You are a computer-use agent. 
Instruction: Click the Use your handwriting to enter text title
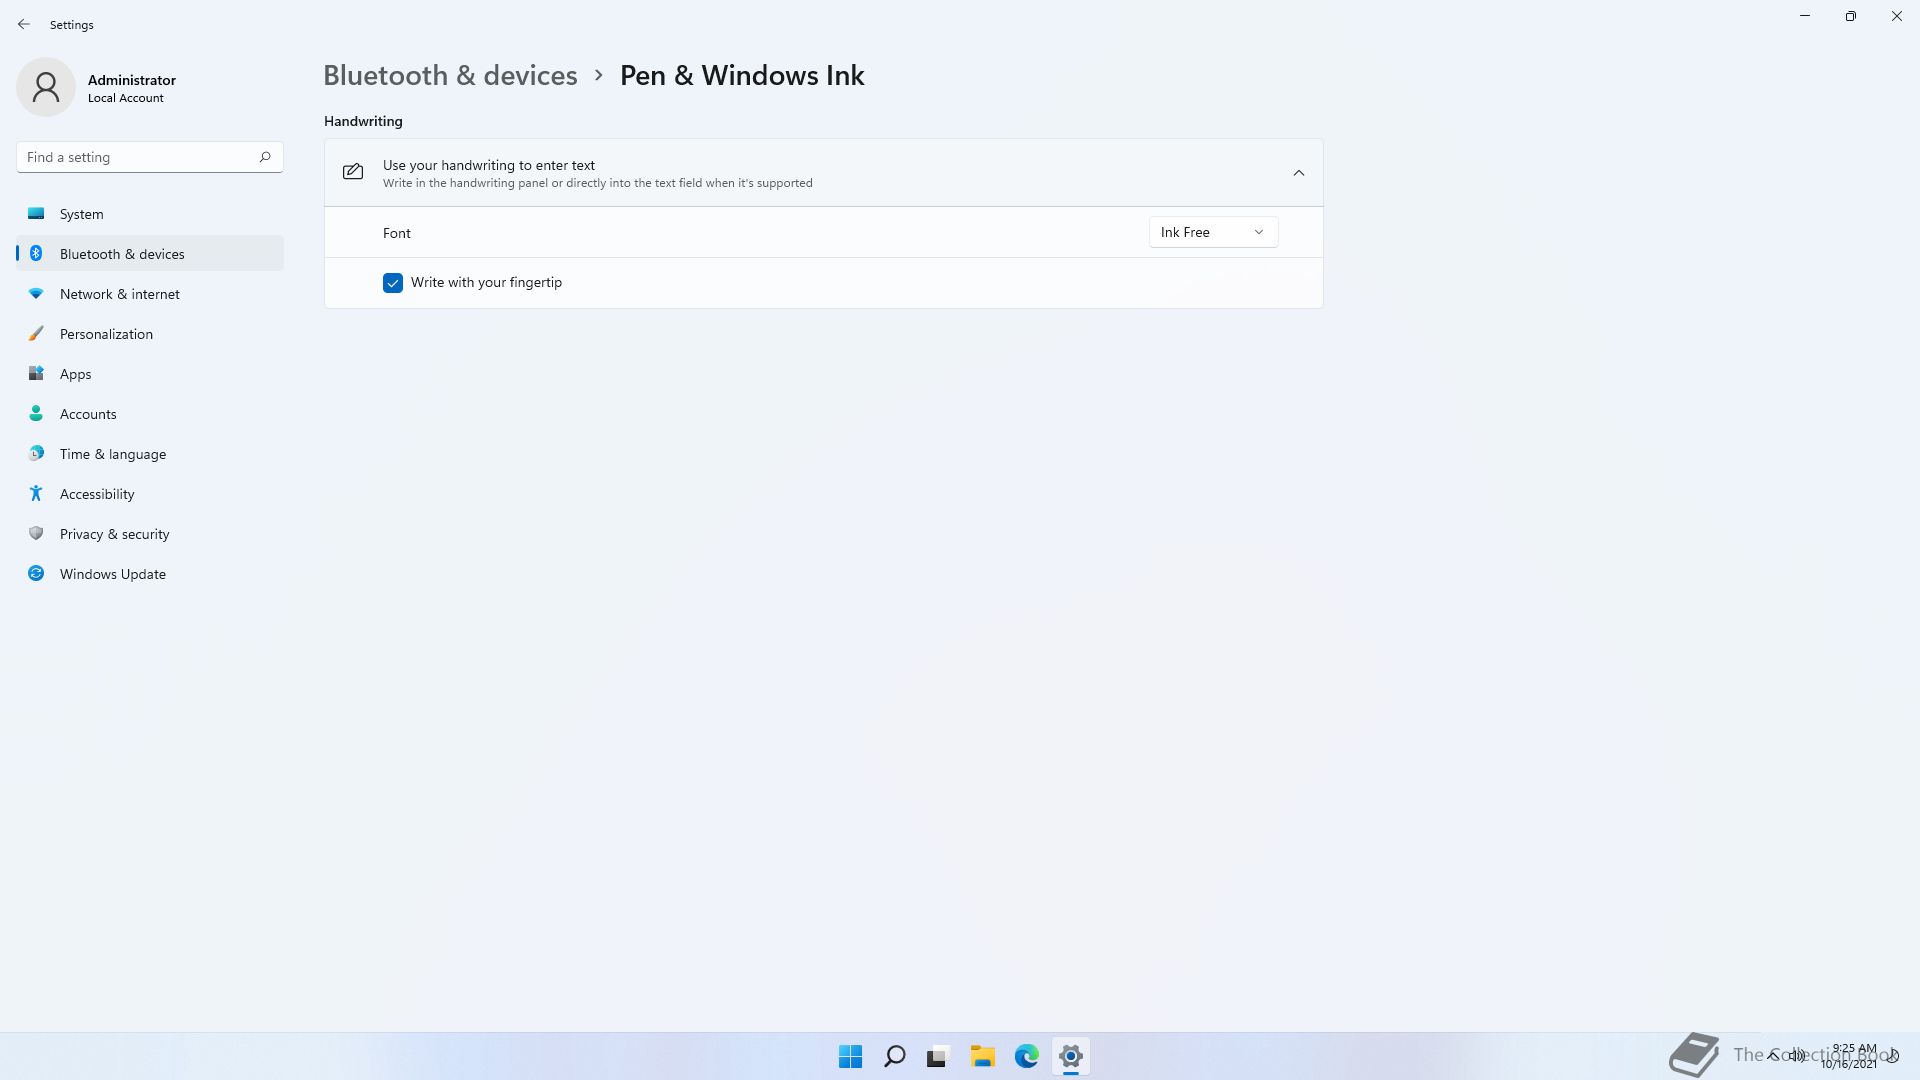click(489, 165)
